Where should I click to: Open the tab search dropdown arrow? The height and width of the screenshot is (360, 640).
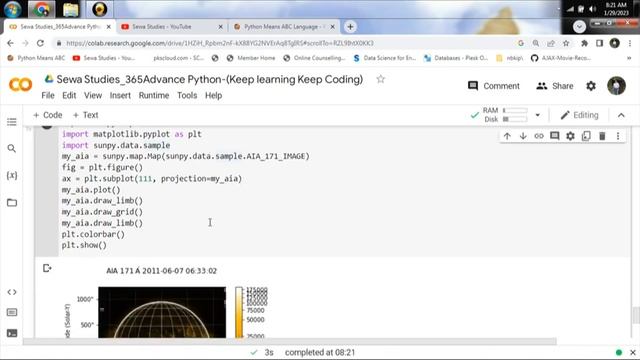[x=579, y=27]
